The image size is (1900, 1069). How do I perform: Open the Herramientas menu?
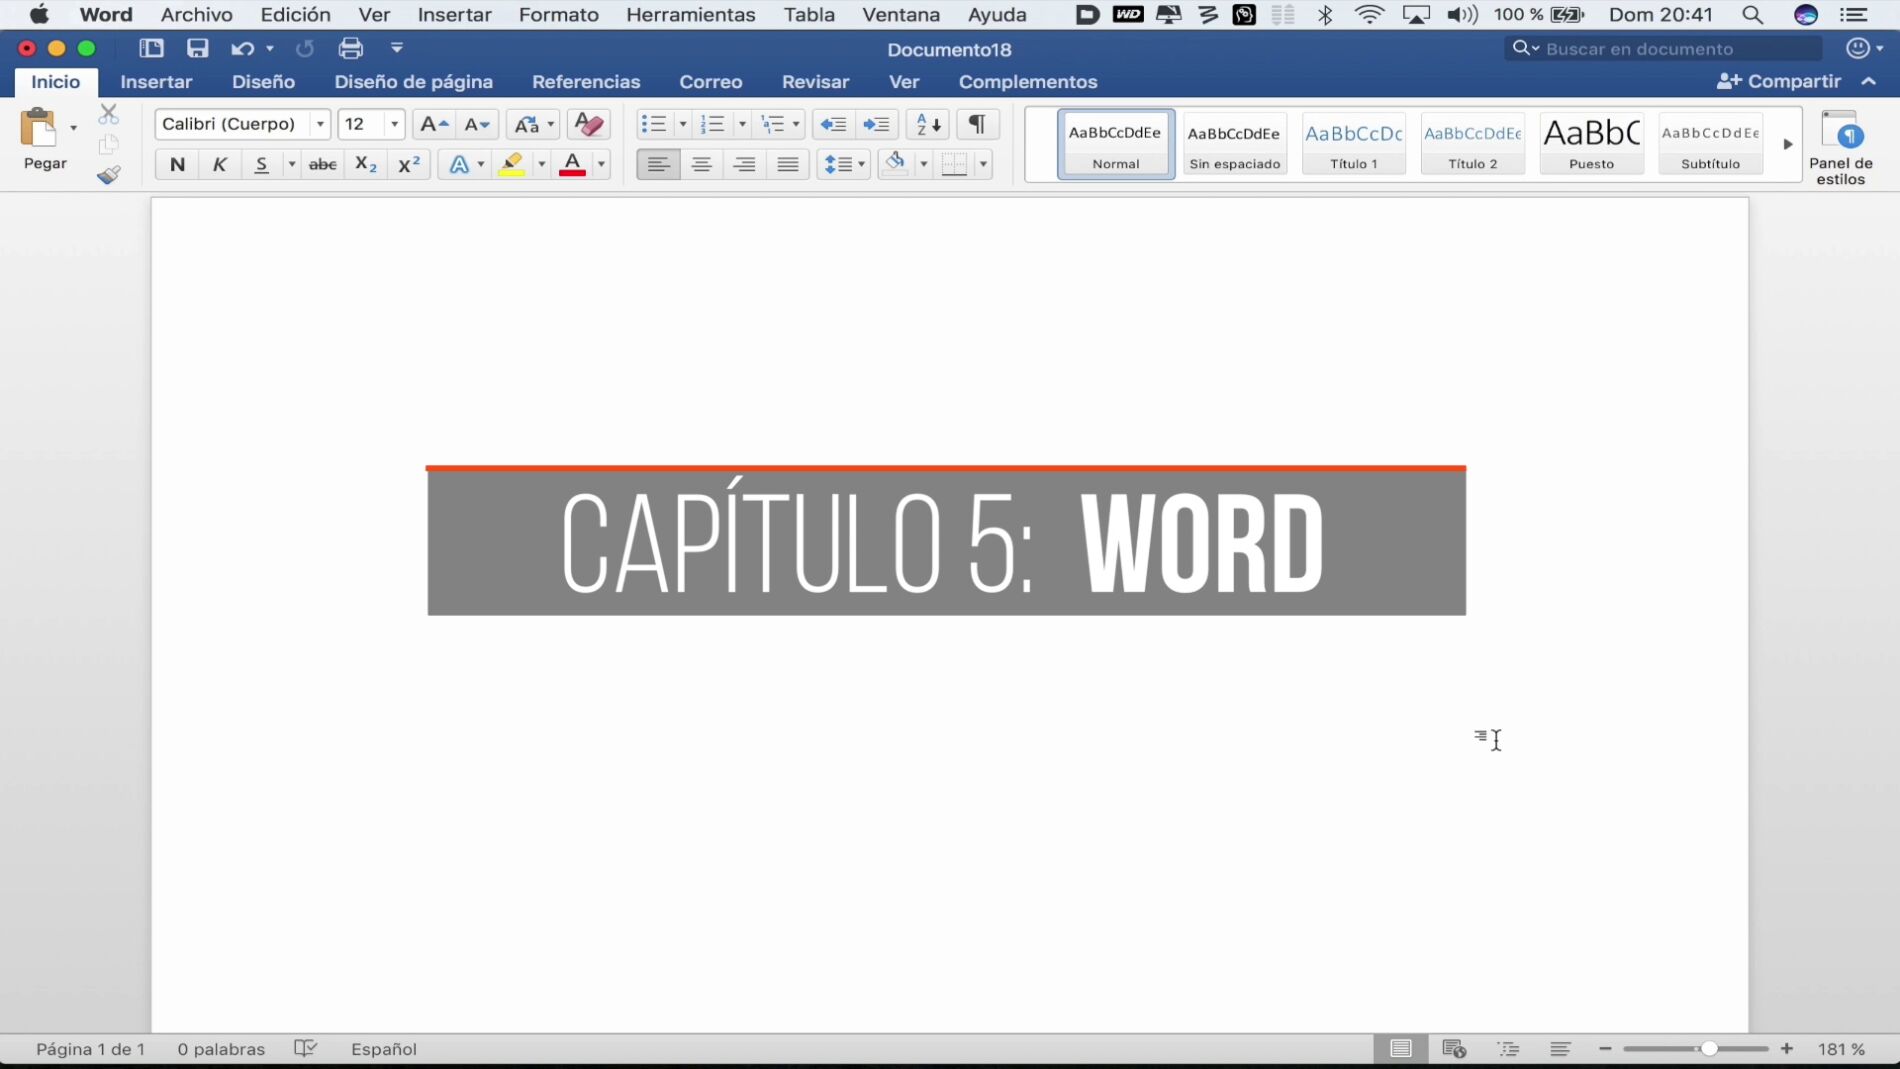pos(690,15)
